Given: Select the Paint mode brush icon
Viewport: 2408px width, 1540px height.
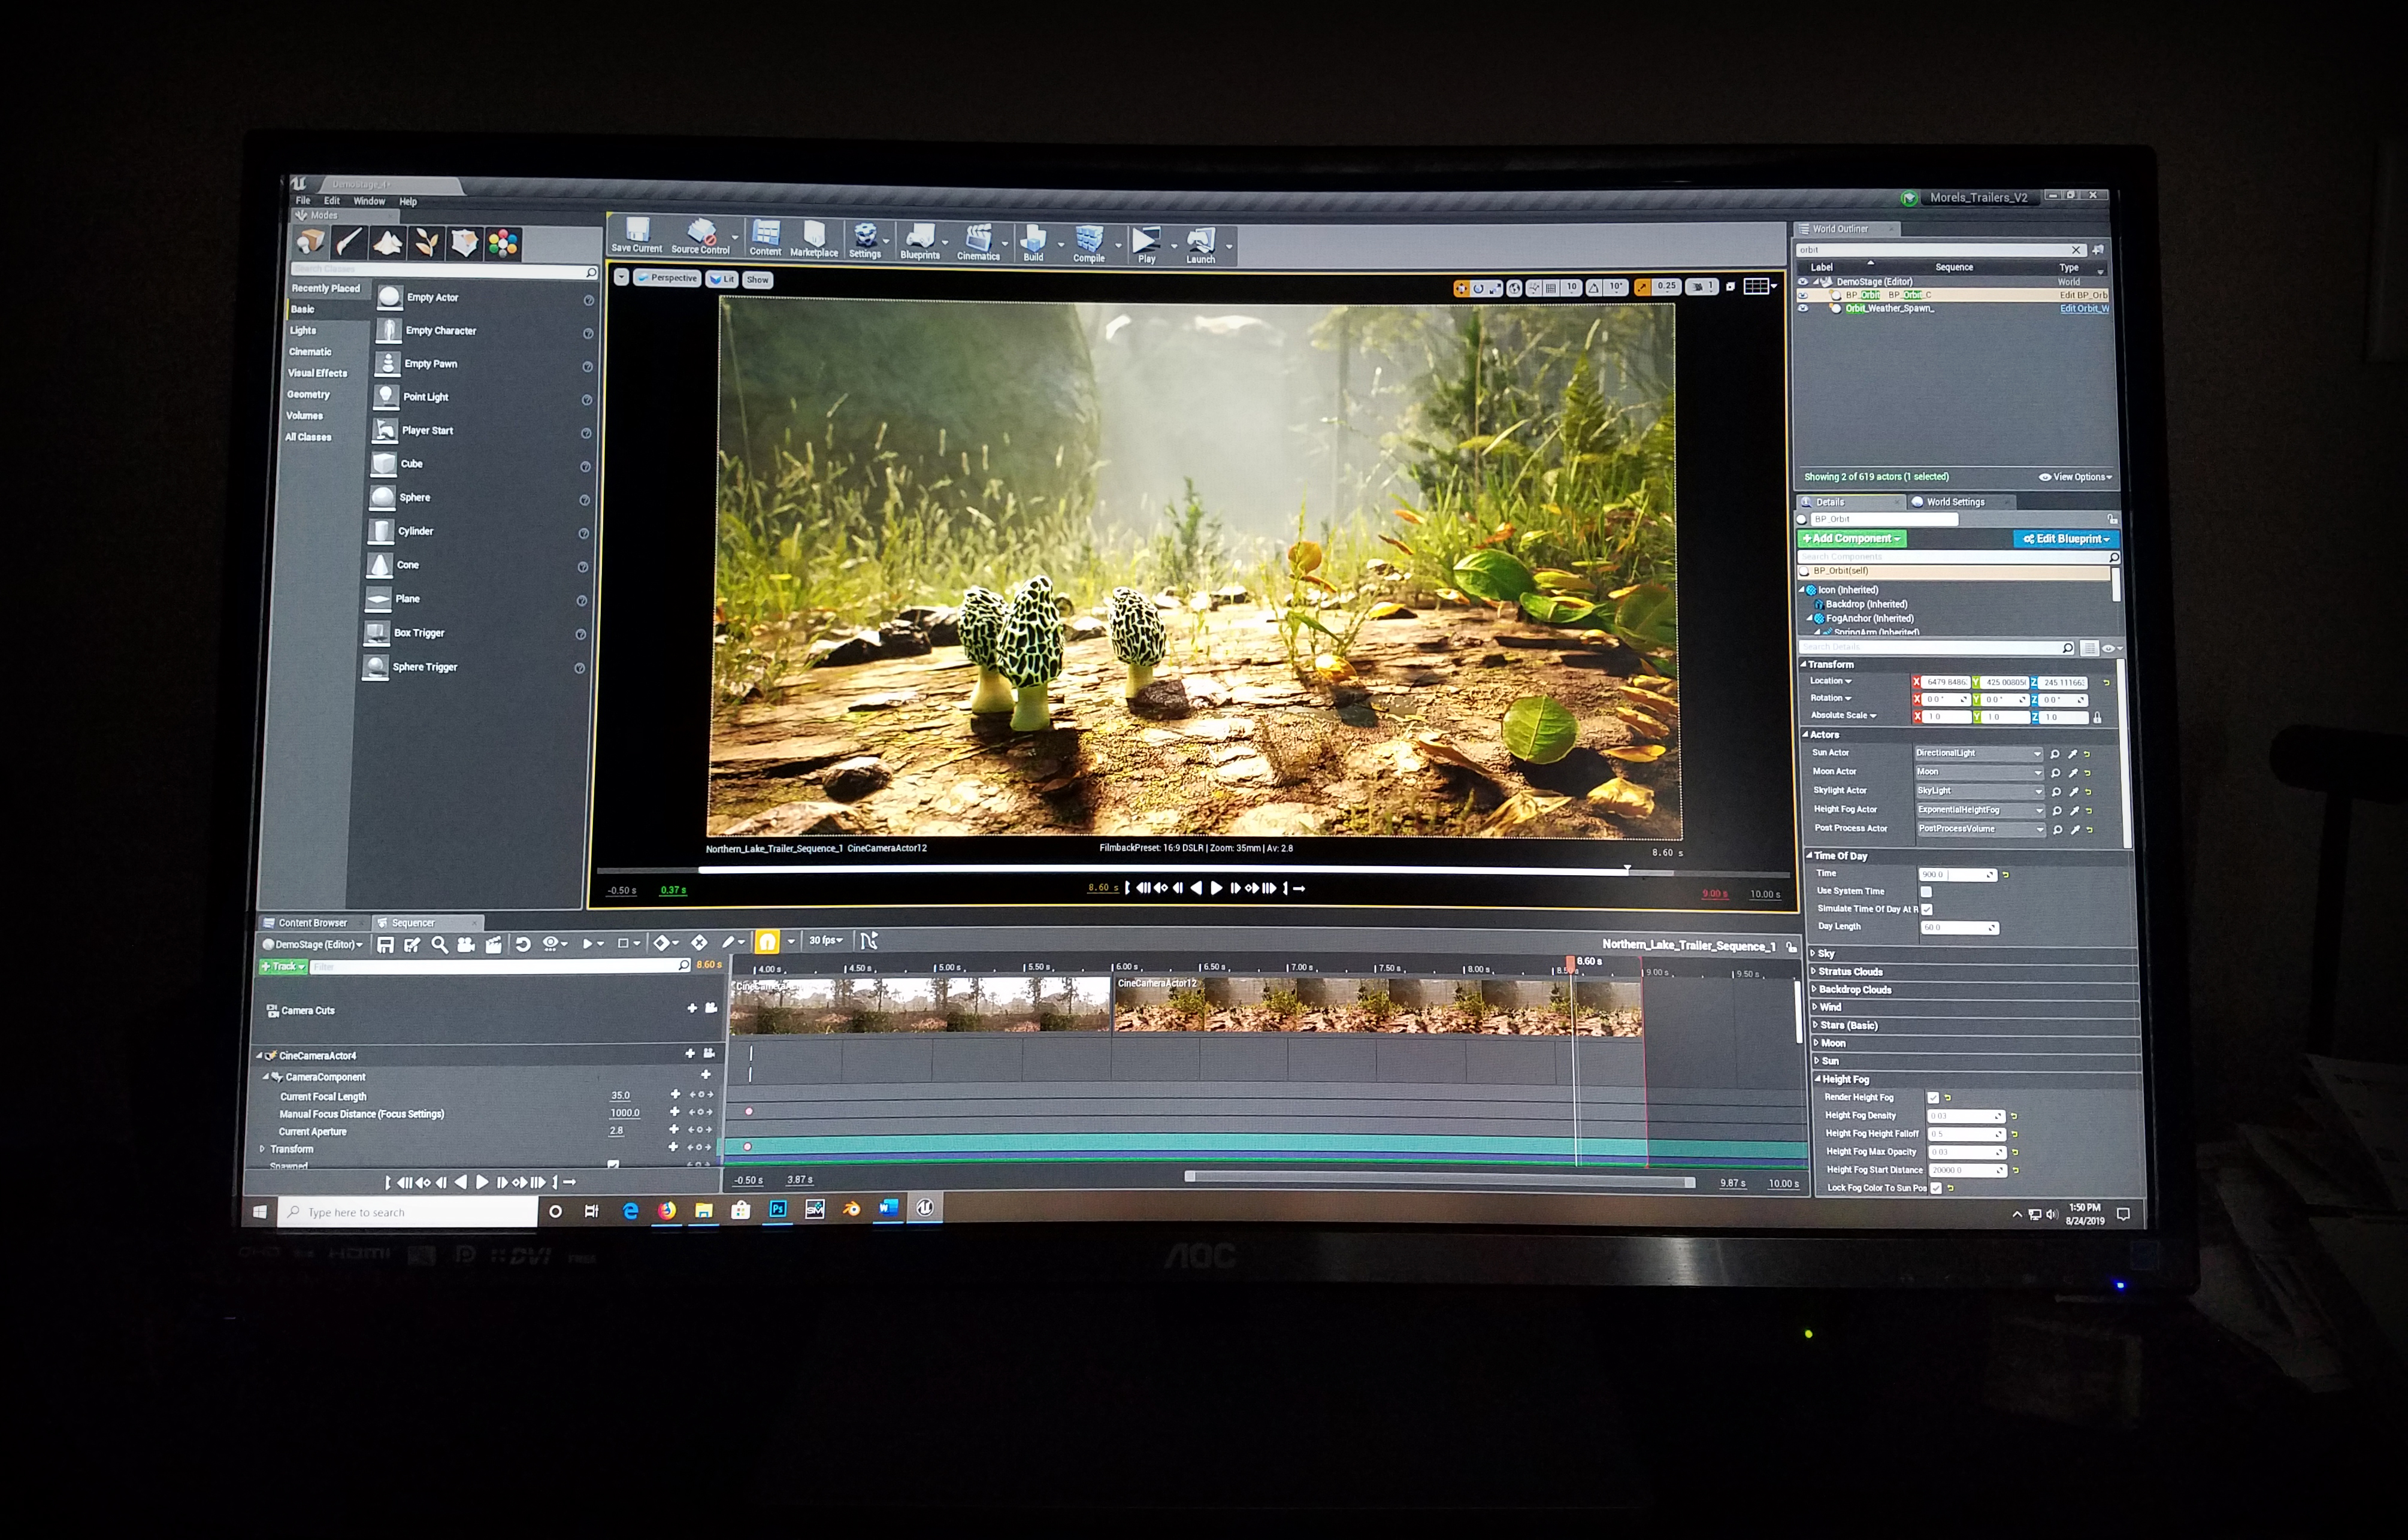Looking at the screenshot, I should pyautogui.click(x=349, y=242).
